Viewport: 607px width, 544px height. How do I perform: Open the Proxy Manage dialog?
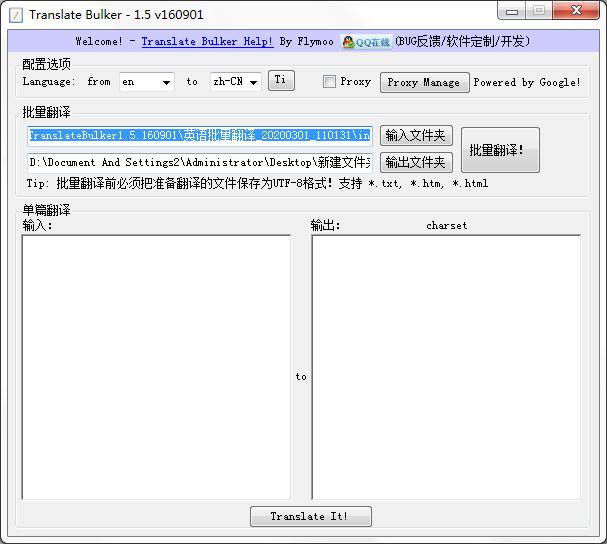click(x=423, y=82)
